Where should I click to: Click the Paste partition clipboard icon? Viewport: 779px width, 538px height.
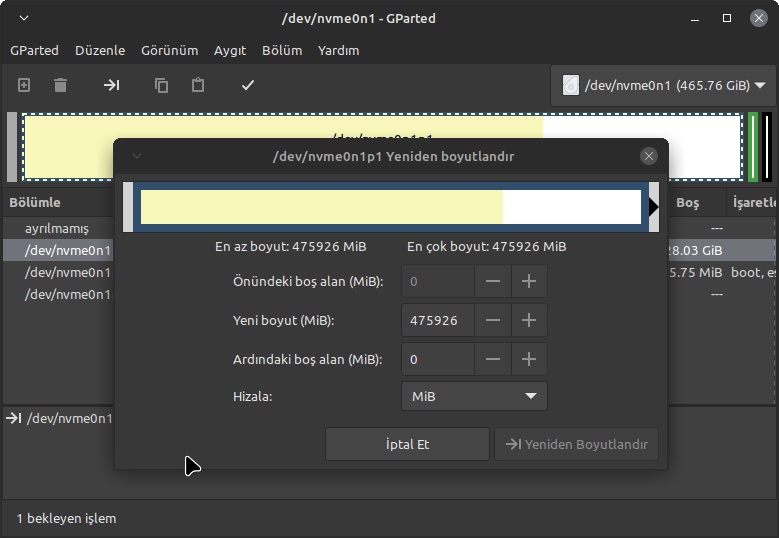198,85
